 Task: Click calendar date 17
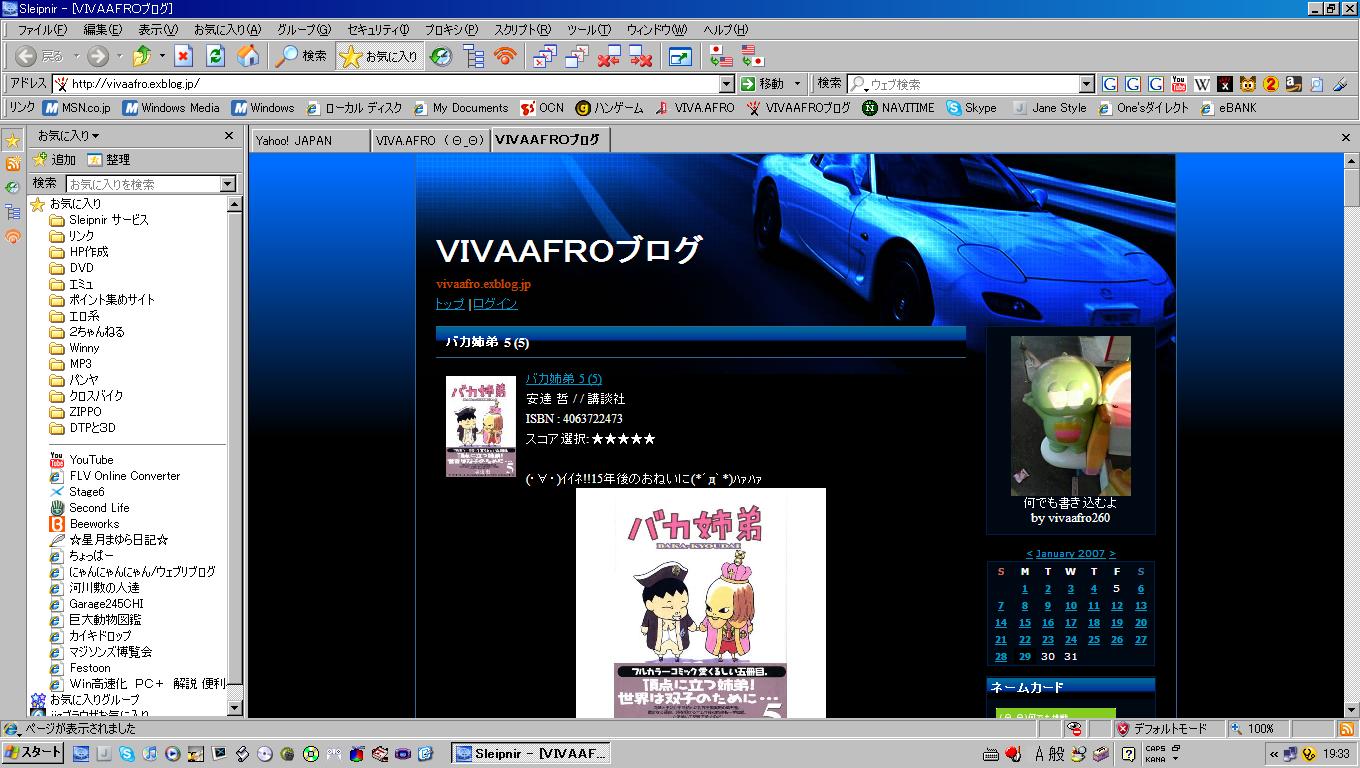(1070, 623)
